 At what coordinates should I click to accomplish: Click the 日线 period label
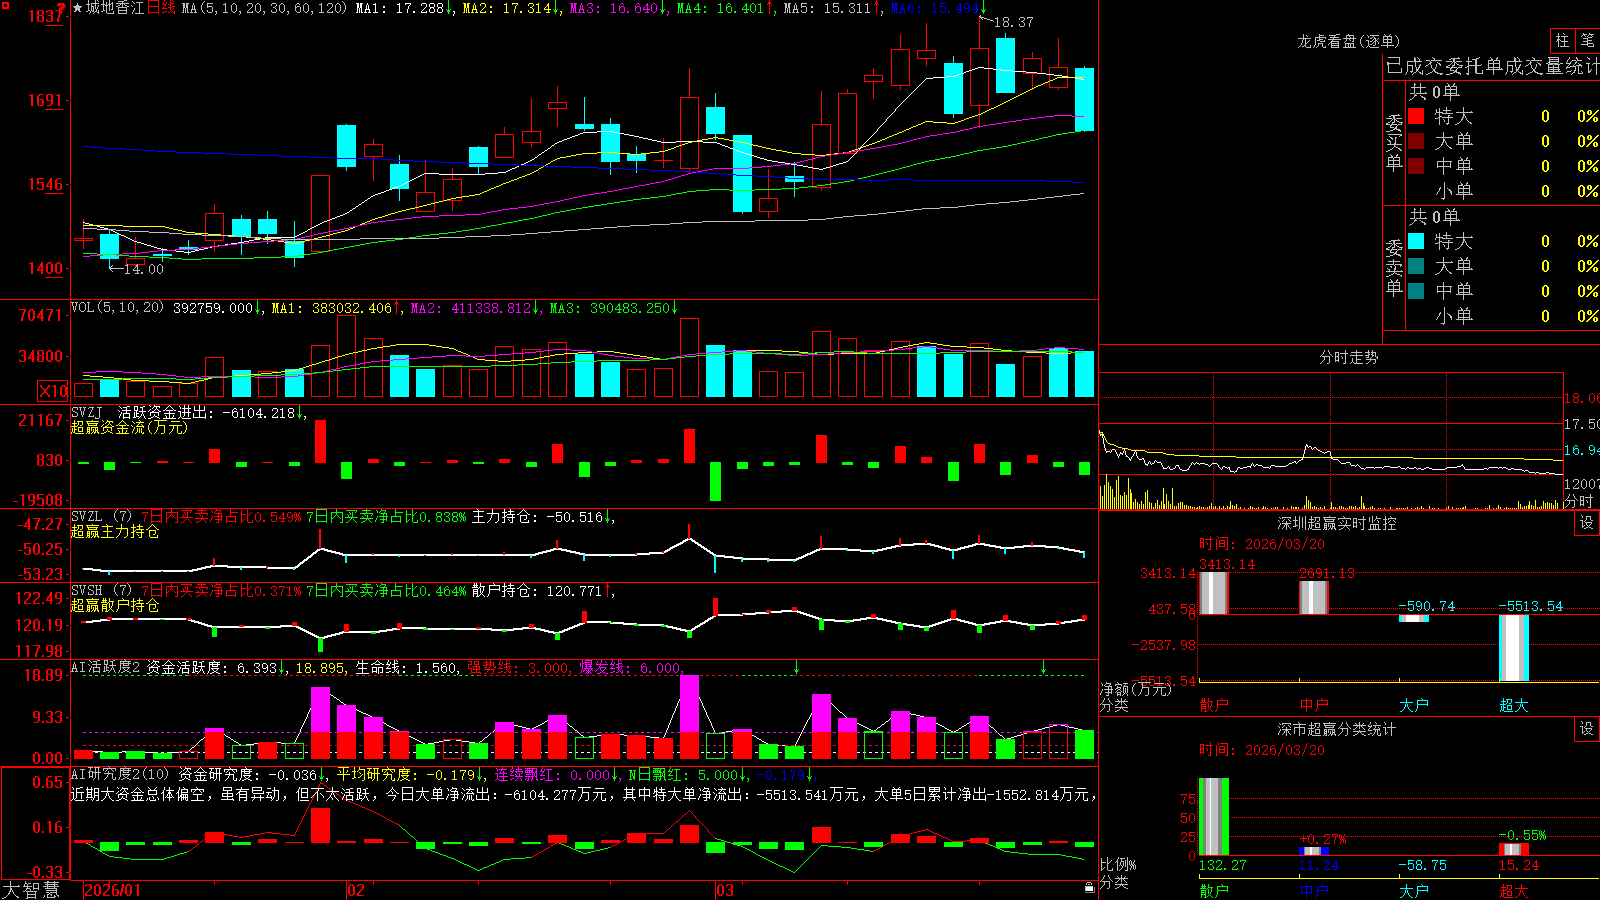pos(161,8)
